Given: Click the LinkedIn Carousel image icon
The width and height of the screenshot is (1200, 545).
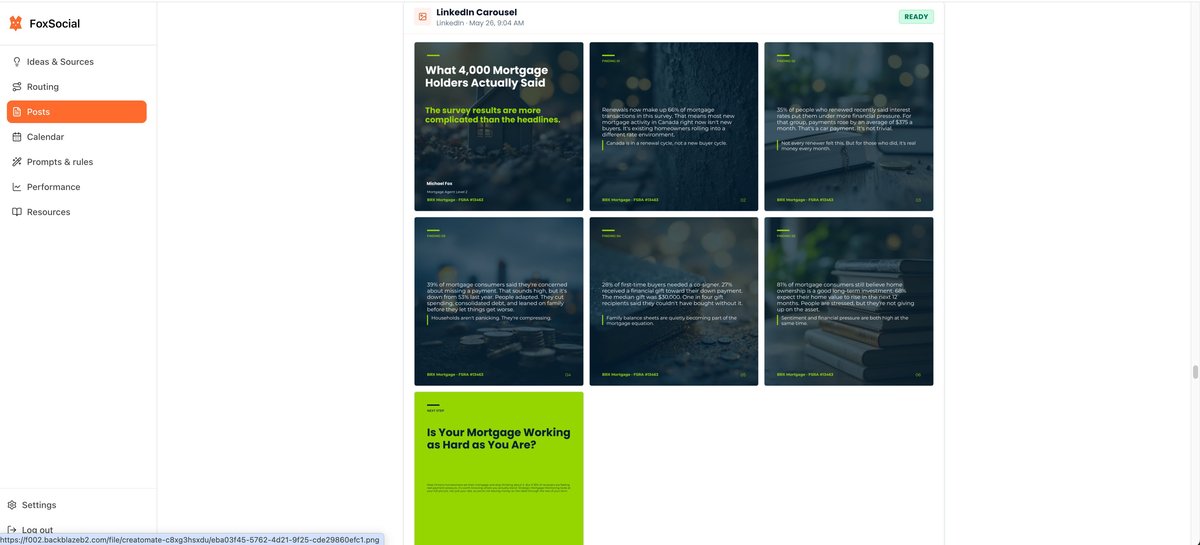Looking at the screenshot, I should [x=423, y=17].
